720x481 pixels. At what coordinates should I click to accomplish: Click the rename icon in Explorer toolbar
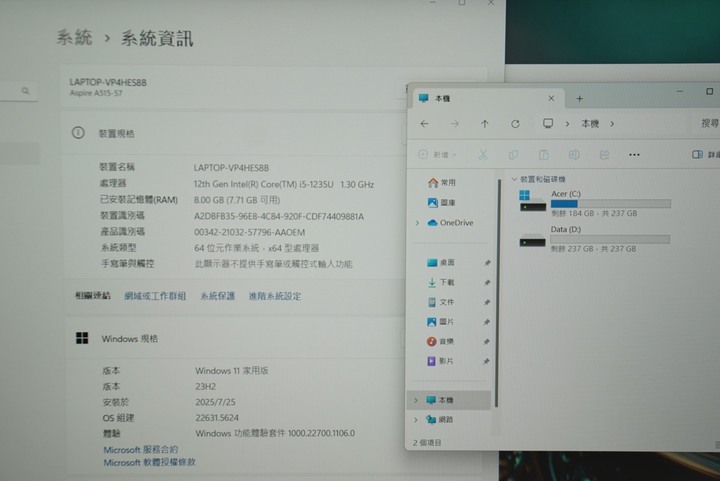(574, 155)
